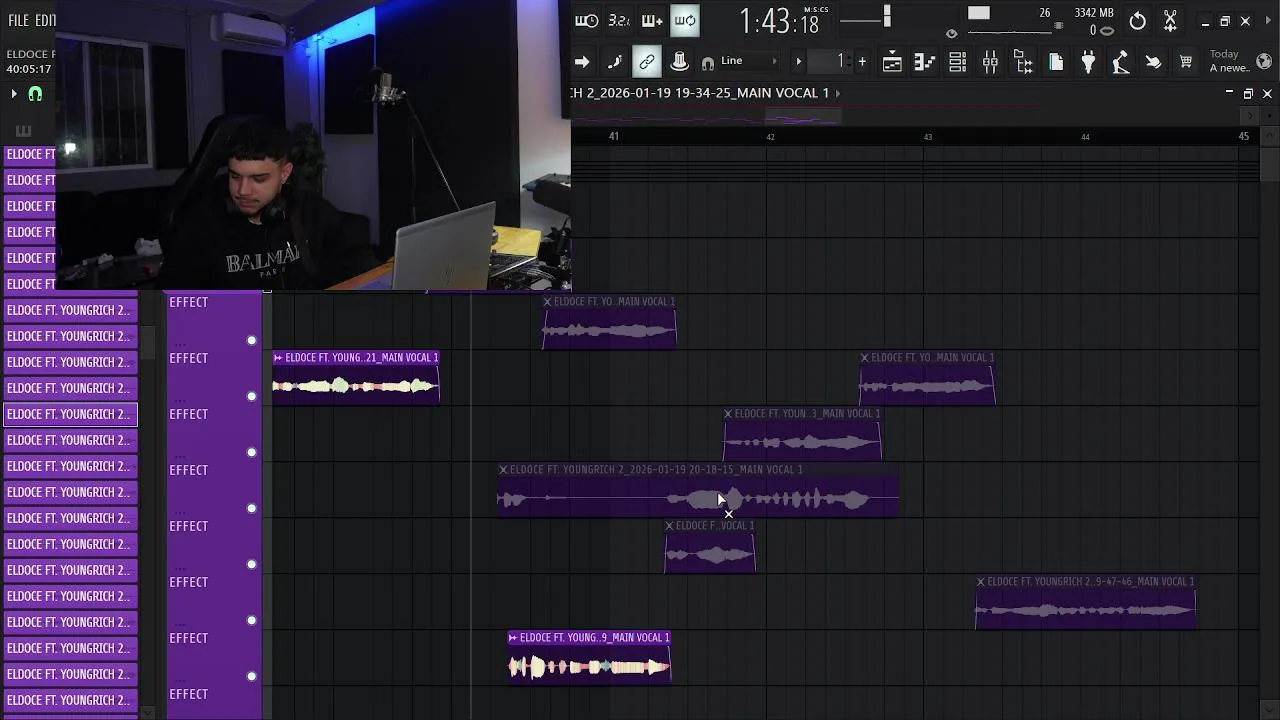Viewport: 1280px width, 720px height.
Task: Show the Channel rack via toolbar icon
Action: [957, 62]
